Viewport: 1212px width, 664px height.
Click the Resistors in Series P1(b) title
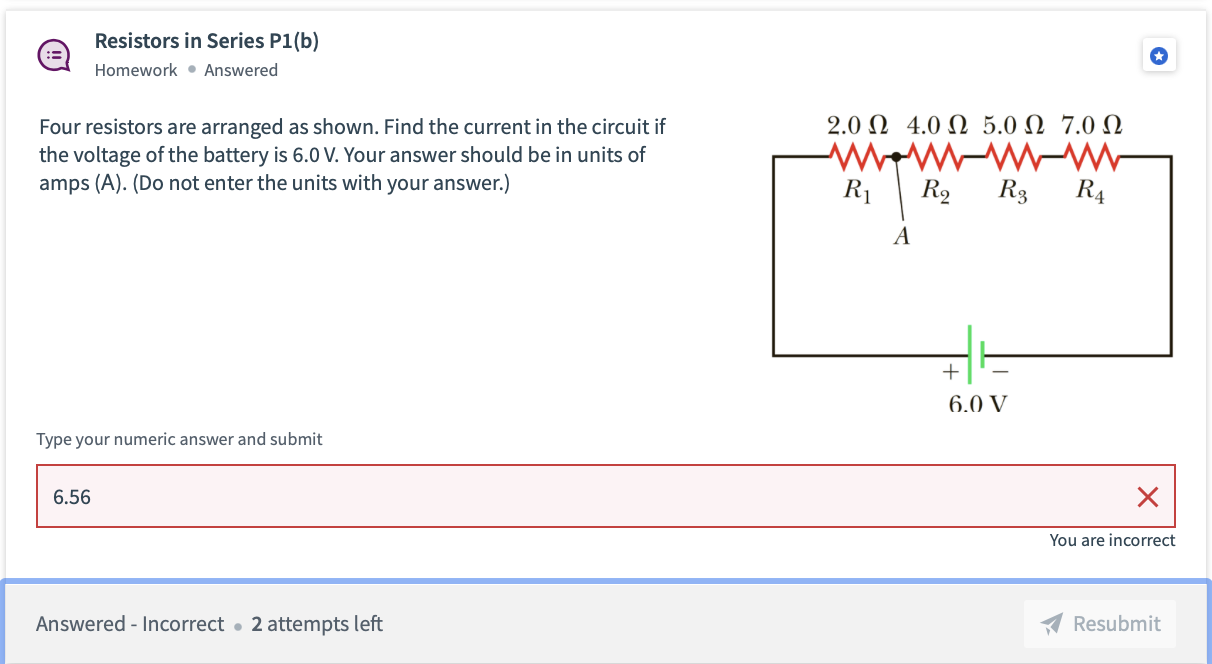coord(206,41)
